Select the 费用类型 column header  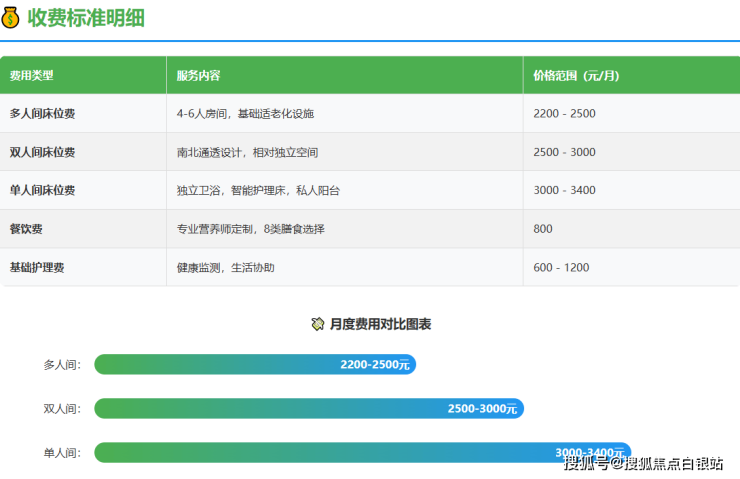[x=32, y=75]
